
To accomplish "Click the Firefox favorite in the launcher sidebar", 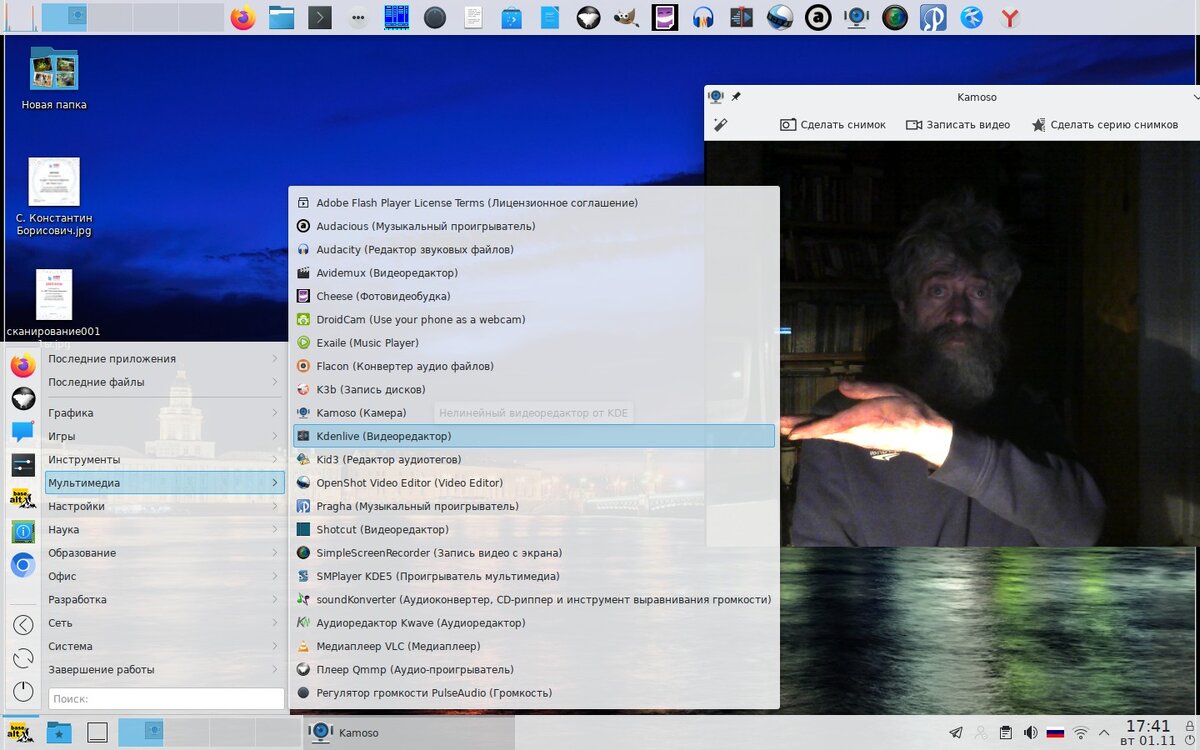I will point(23,365).
